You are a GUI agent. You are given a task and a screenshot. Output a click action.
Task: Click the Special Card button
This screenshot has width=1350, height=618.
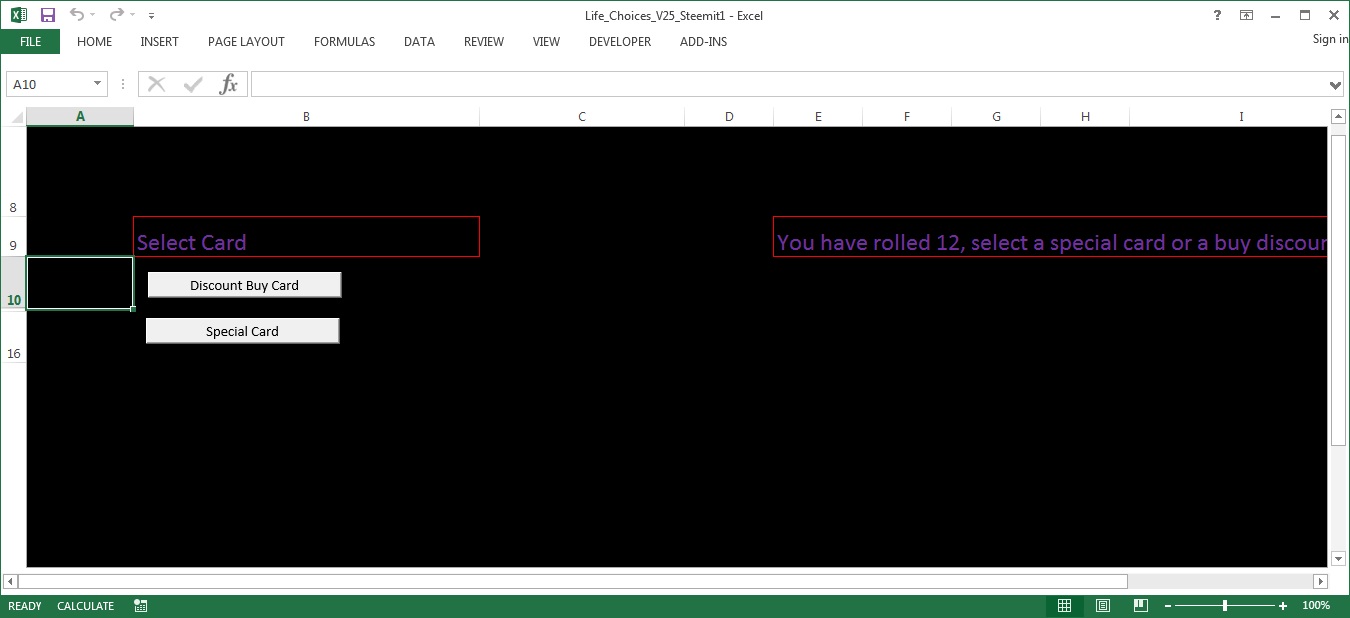(x=242, y=331)
